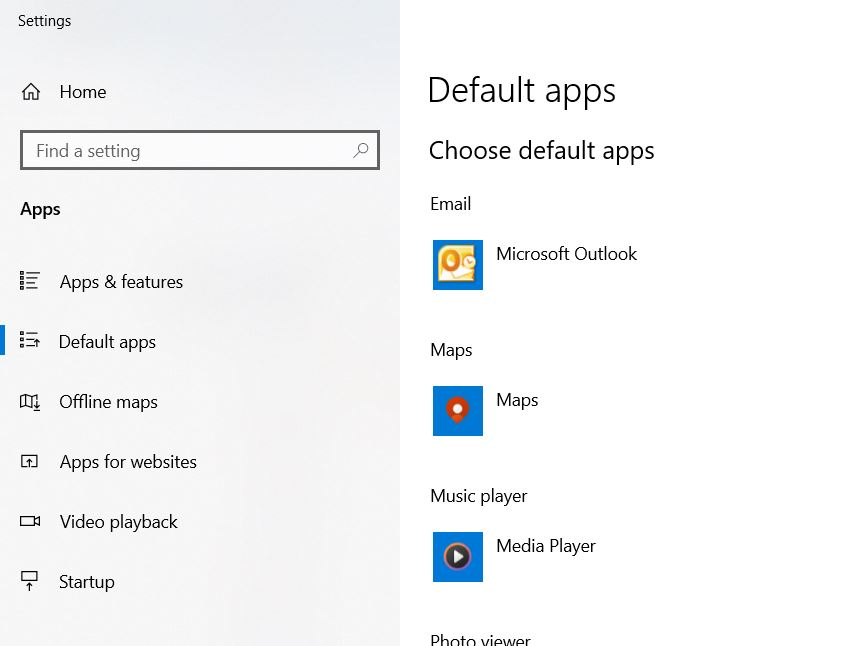Click the Media Player app icon
The height and width of the screenshot is (646, 856).
pyautogui.click(x=457, y=556)
